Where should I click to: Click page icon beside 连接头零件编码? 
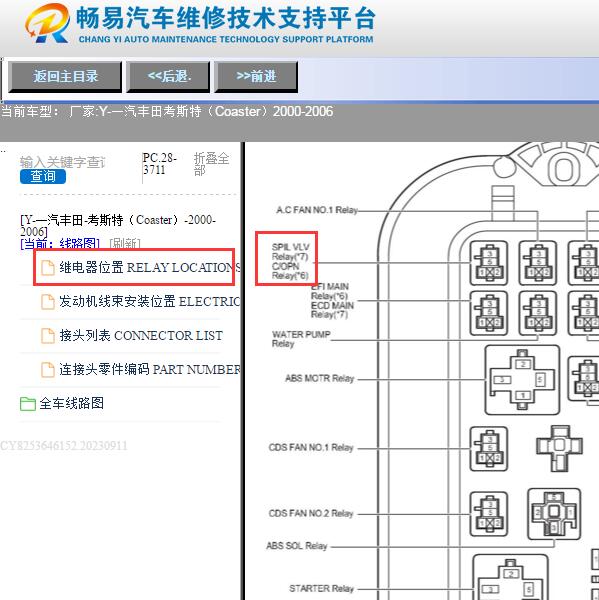48,370
